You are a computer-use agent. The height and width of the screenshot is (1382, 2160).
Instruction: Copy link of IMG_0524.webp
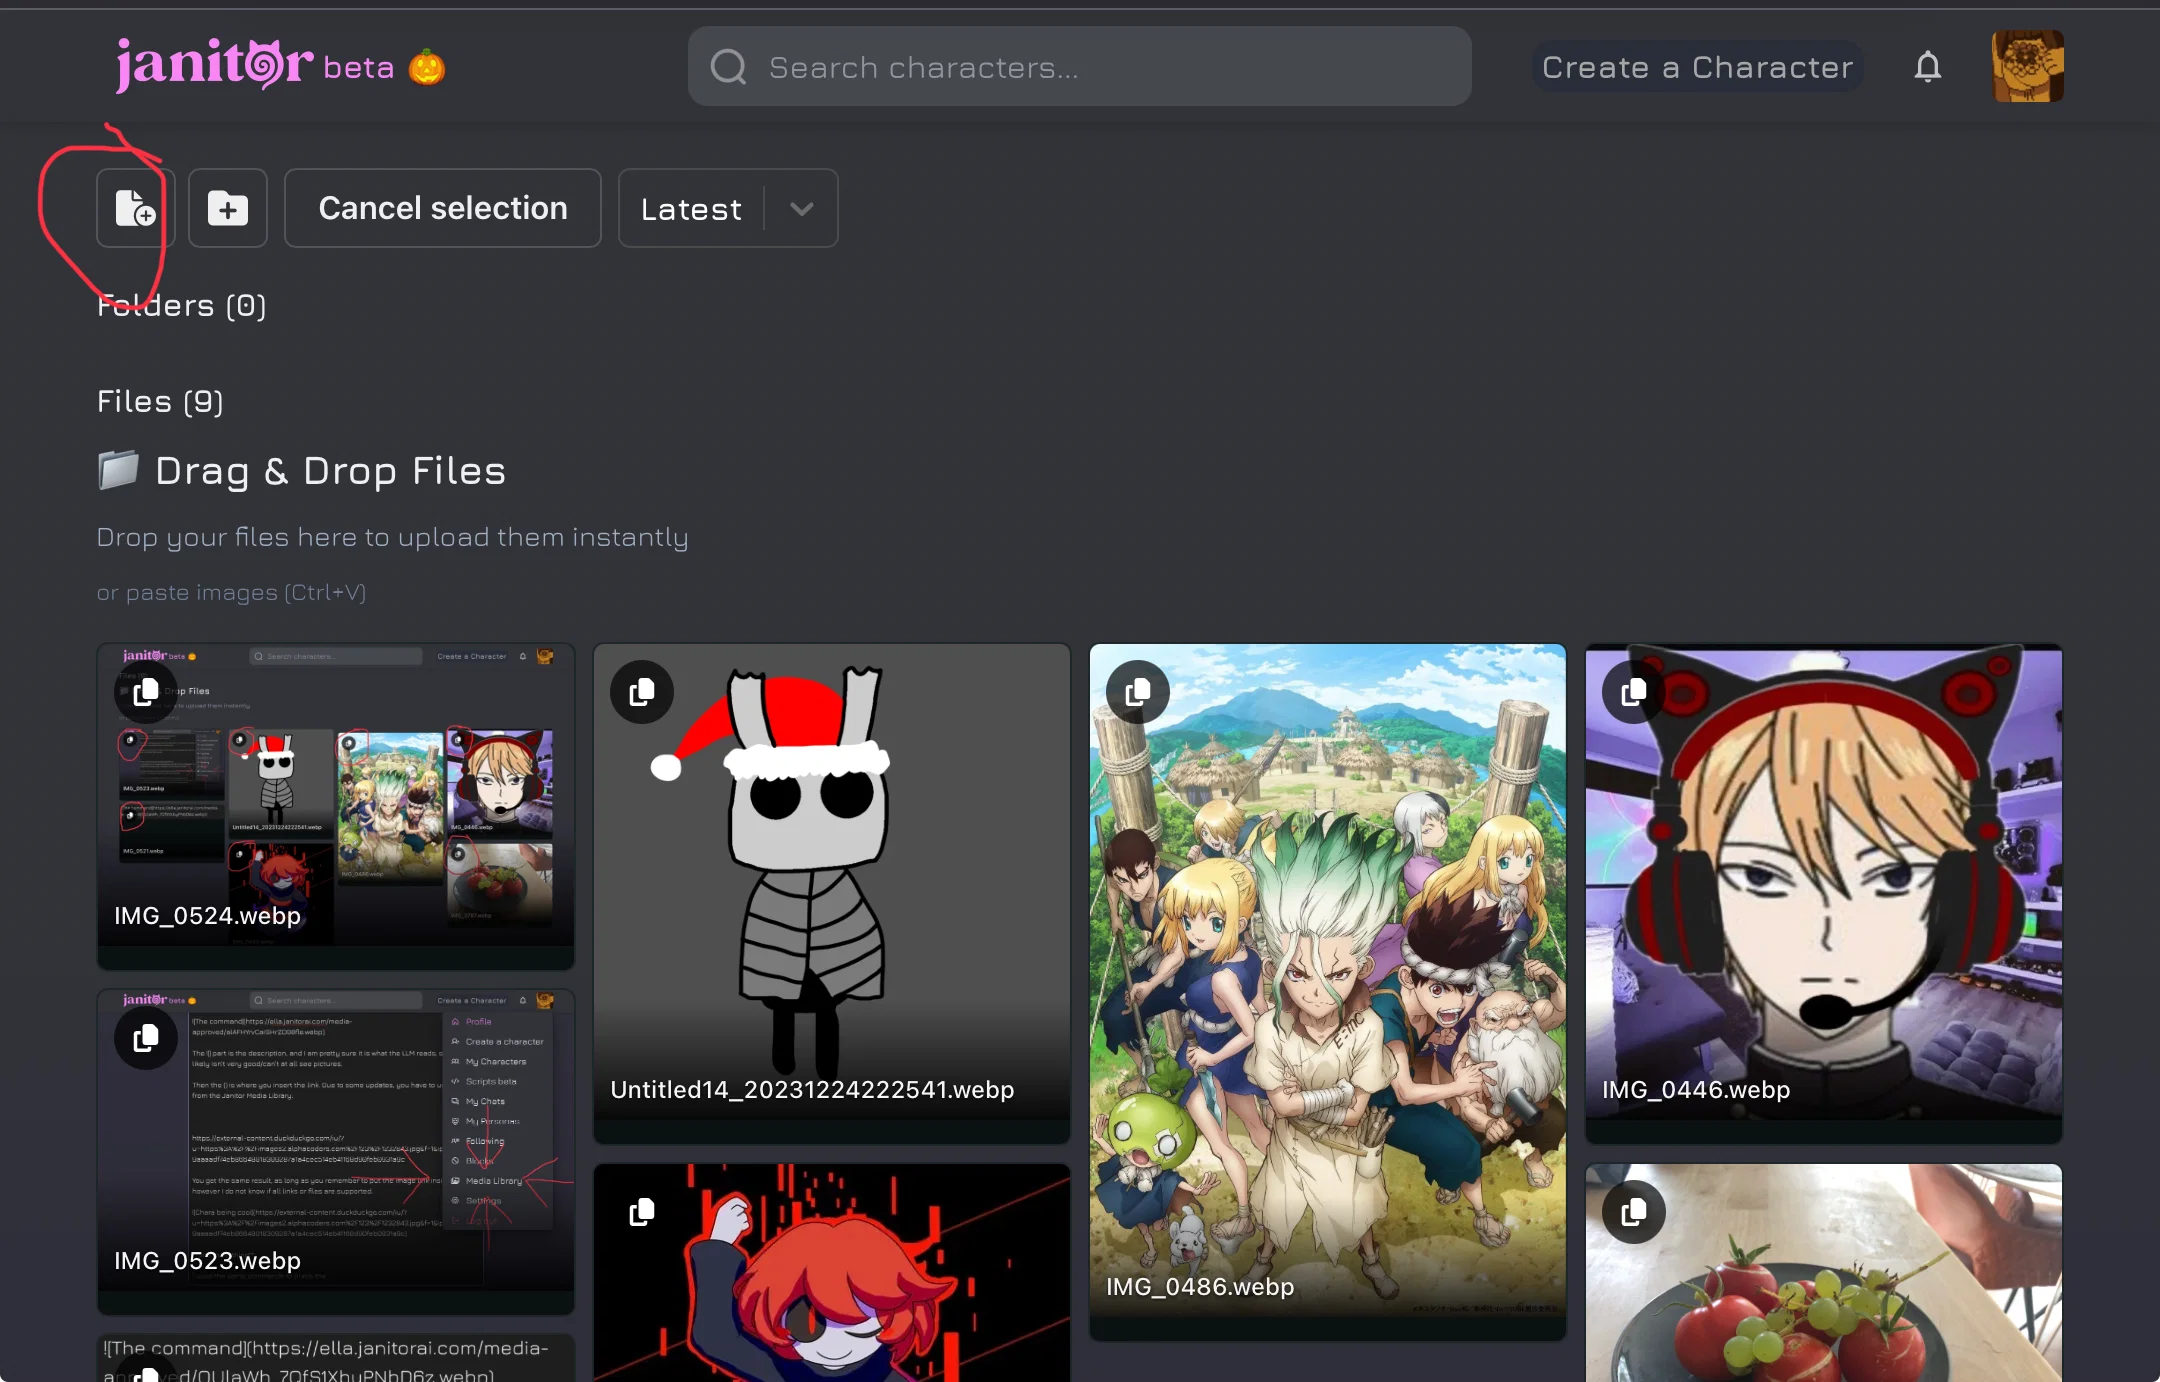pyautogui.click(x=146, y=692)
